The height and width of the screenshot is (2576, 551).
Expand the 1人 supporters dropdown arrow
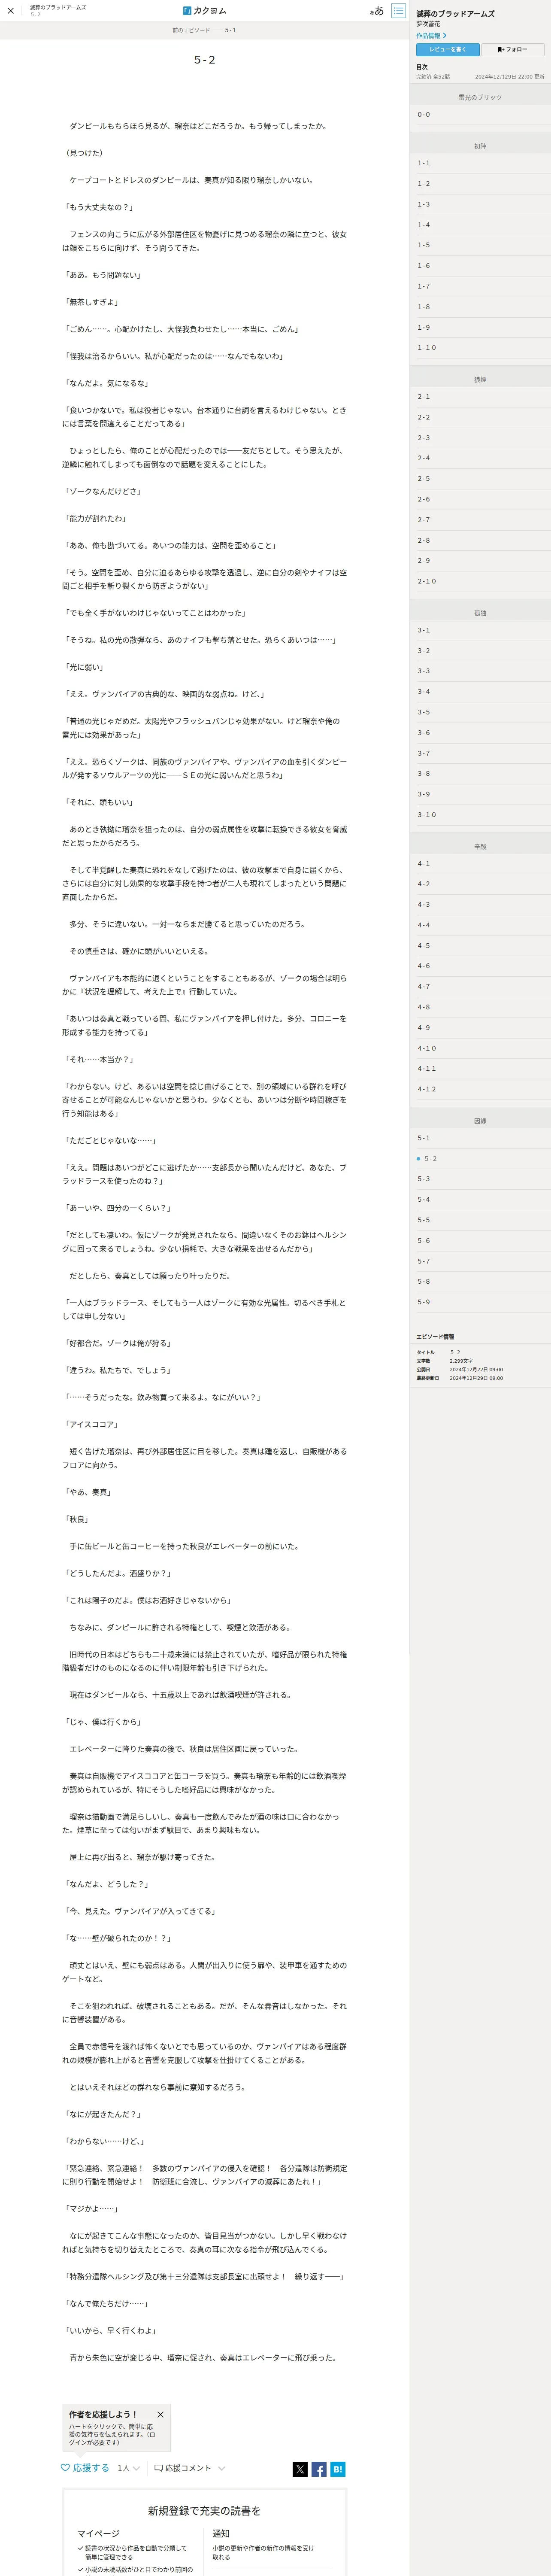[136, 2468]
